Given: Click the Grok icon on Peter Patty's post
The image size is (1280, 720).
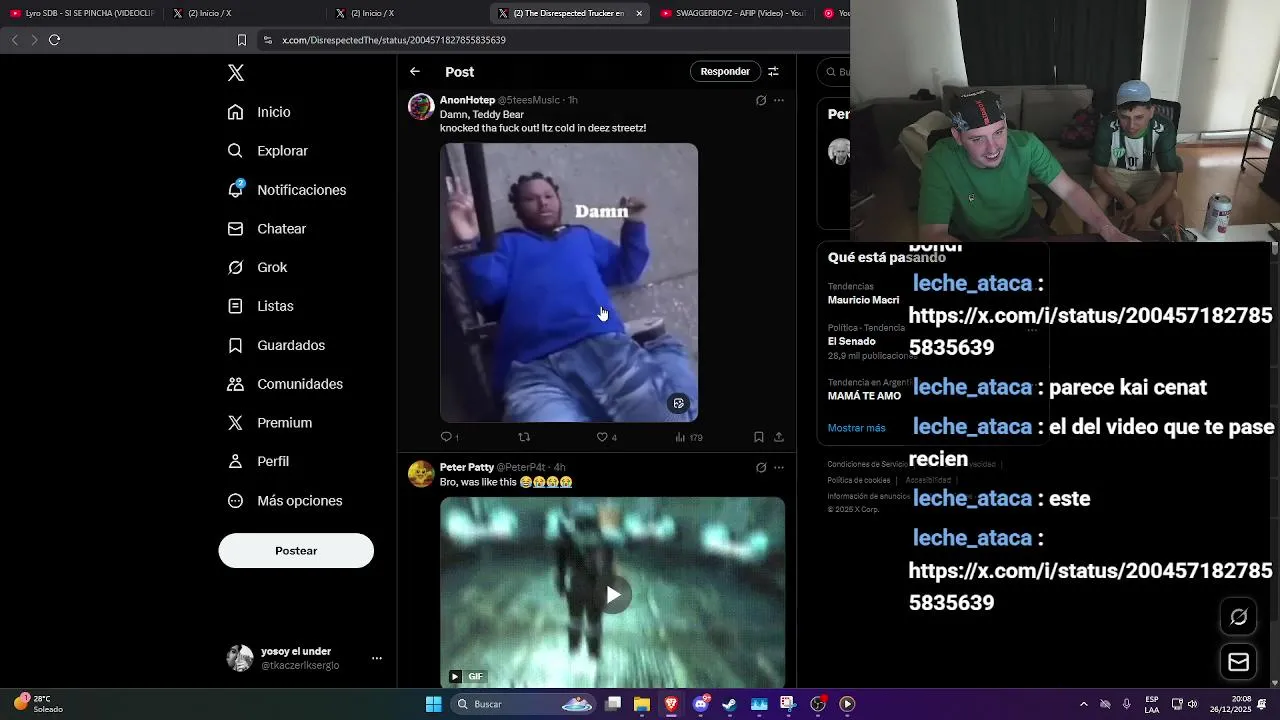Looking at the screenshot, I should tap(761, 468).
